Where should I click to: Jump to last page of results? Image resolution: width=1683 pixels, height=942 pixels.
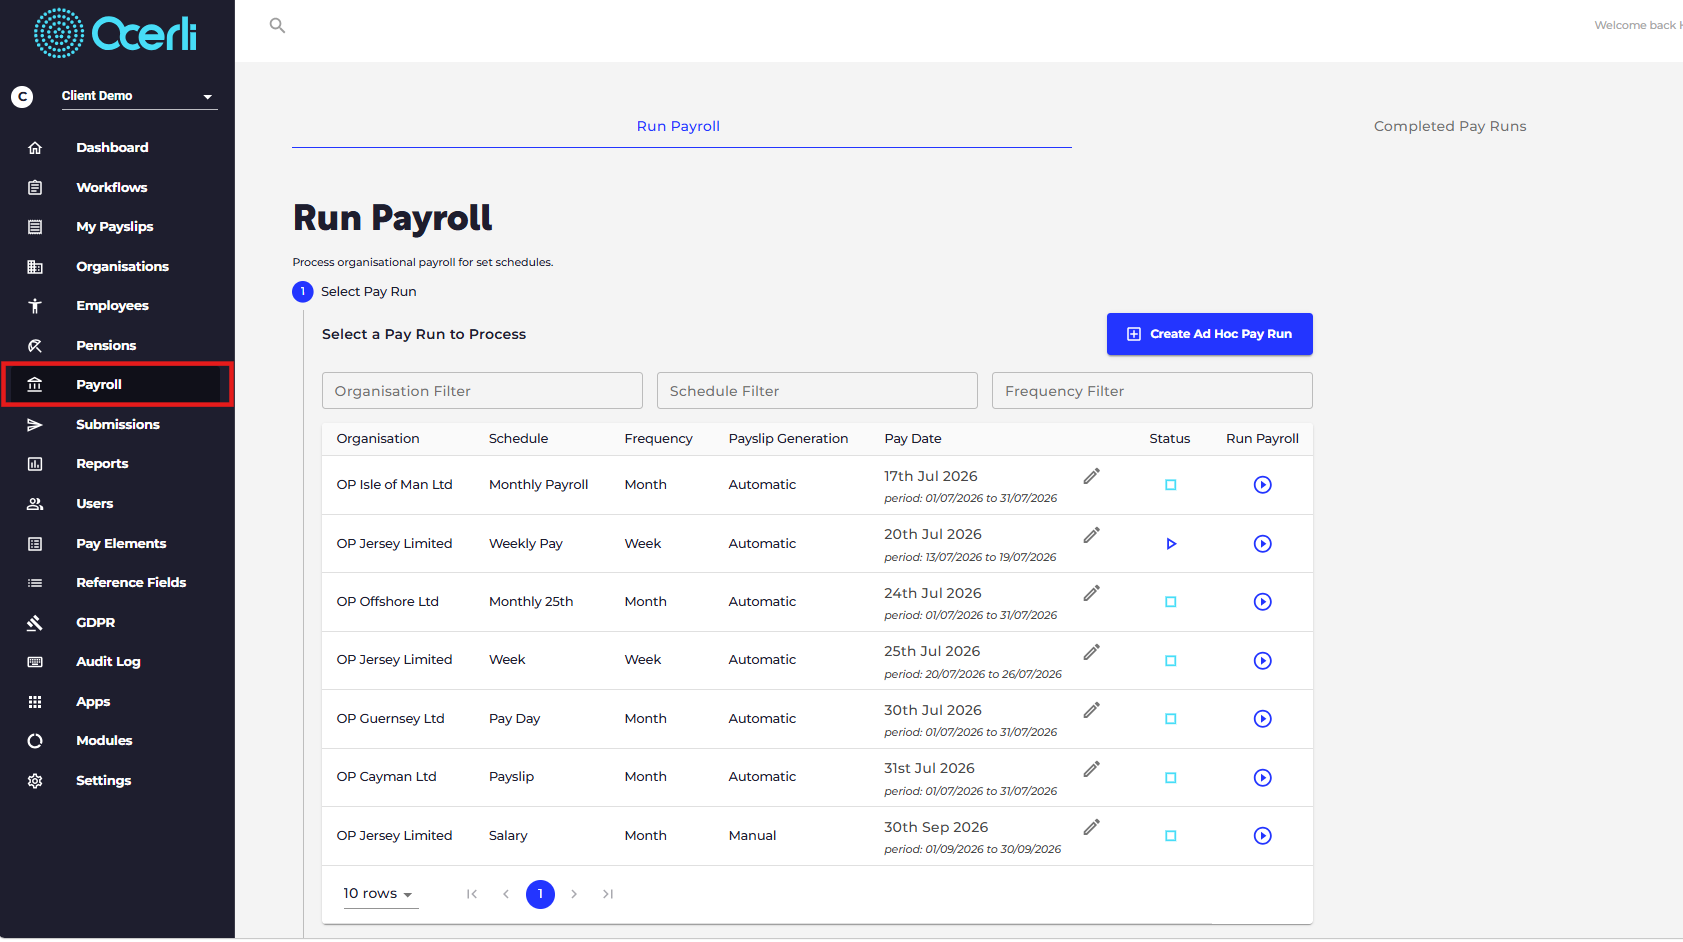(608, 894)
